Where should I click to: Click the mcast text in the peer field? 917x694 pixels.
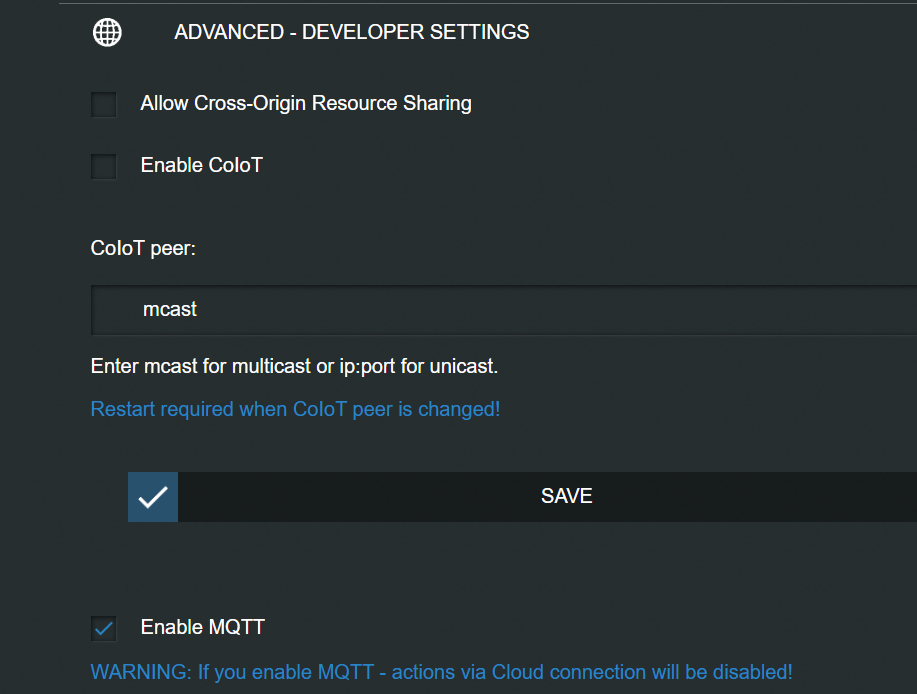point(170,310)
